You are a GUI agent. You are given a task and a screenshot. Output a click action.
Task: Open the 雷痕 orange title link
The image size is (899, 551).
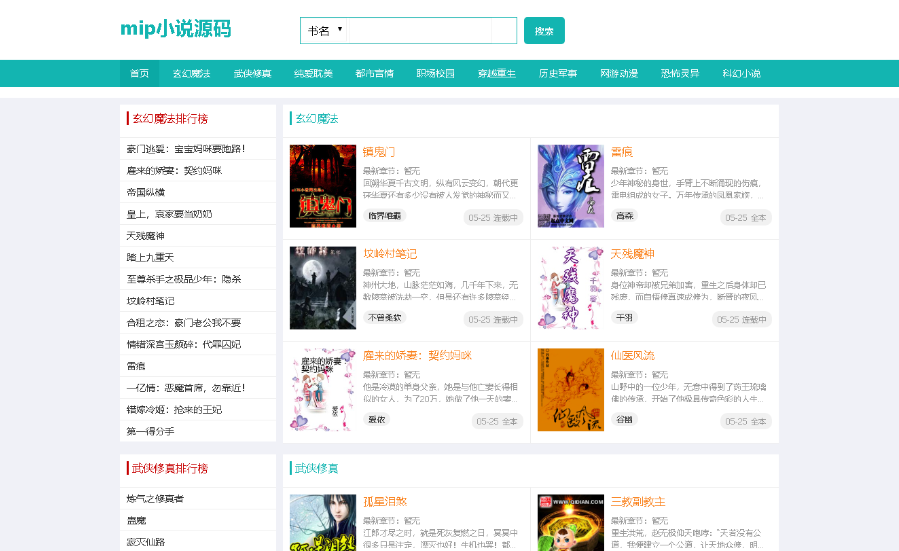[622, 152]
